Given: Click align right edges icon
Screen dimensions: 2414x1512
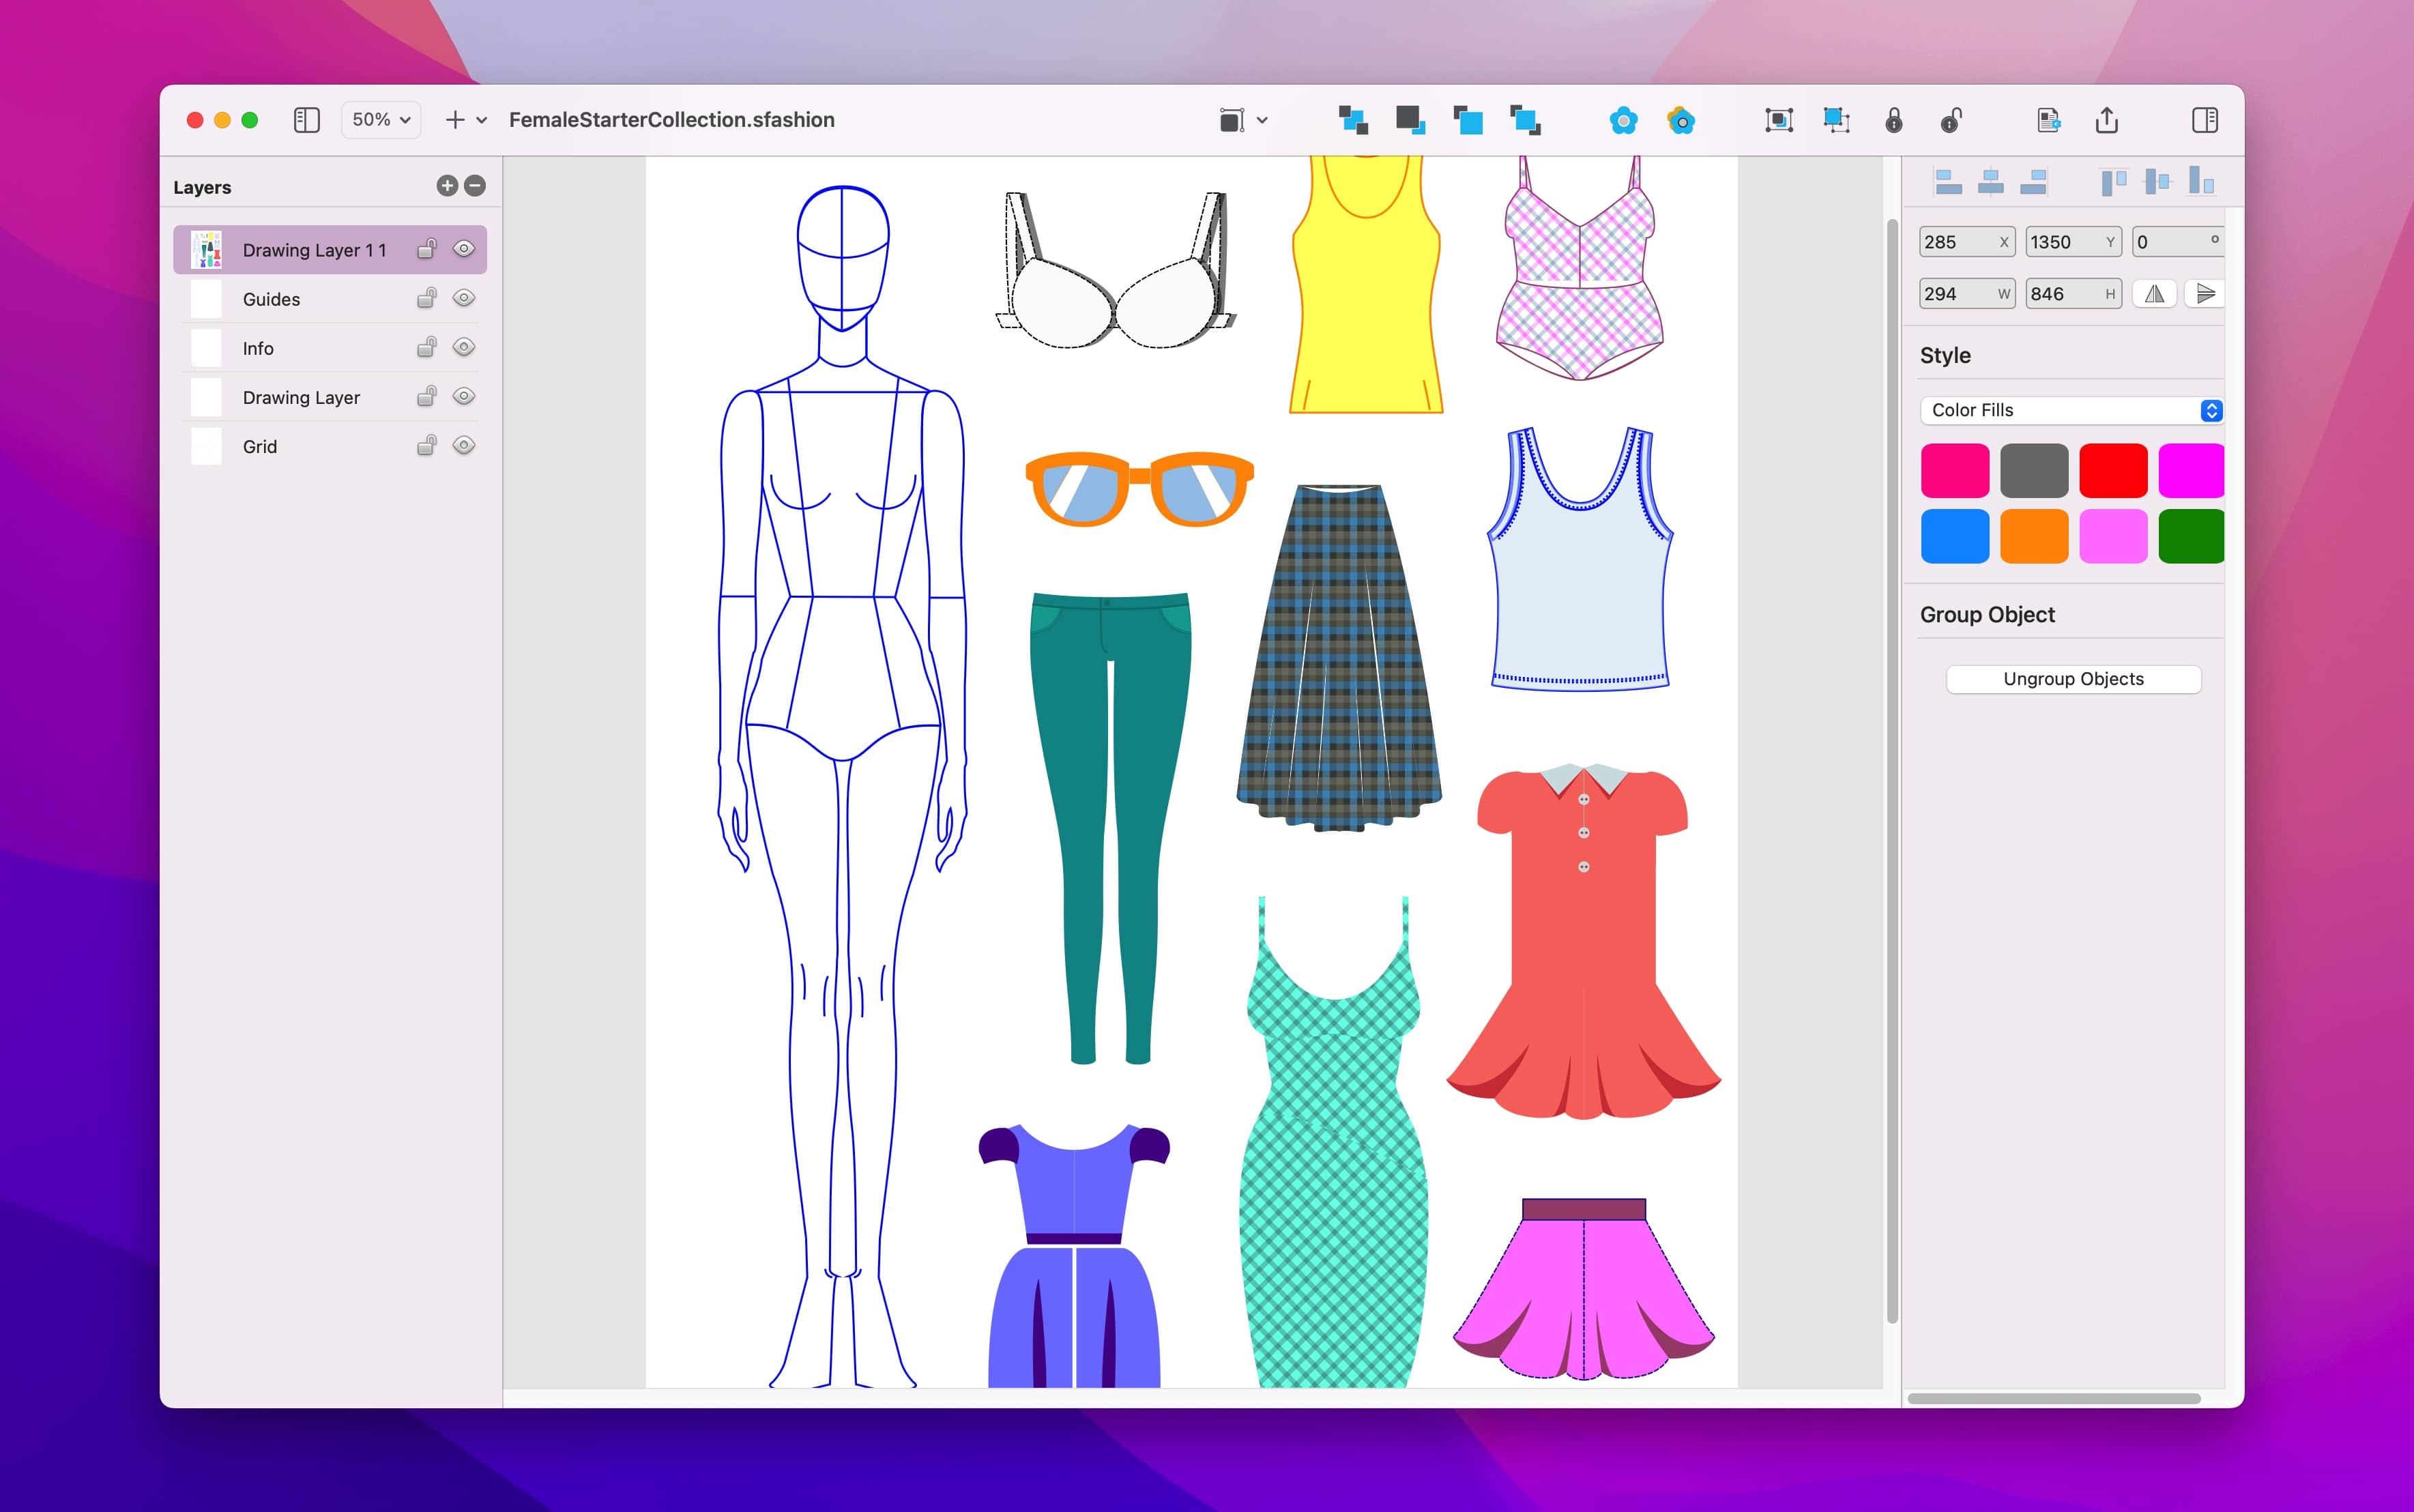Looking at the screenshot, I should pos(2033,181).
